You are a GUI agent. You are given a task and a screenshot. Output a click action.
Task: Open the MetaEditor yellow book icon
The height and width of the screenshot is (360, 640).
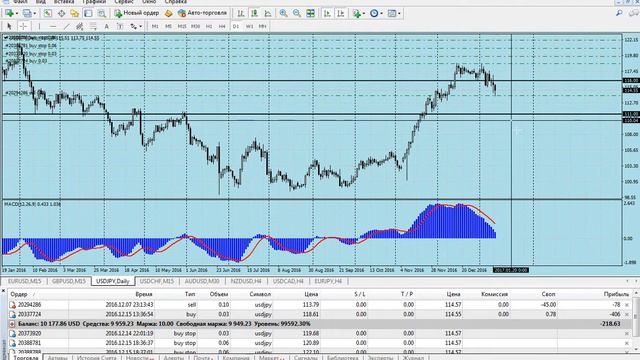[168, 13]
